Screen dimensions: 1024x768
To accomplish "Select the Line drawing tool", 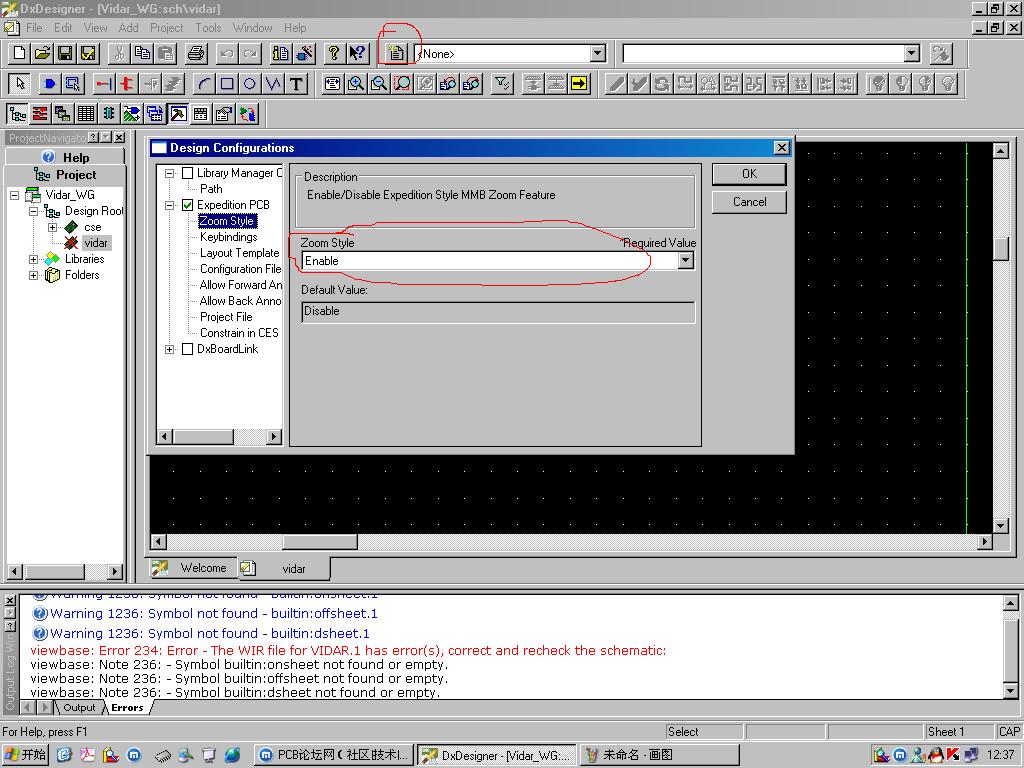I will pos(272,84).
